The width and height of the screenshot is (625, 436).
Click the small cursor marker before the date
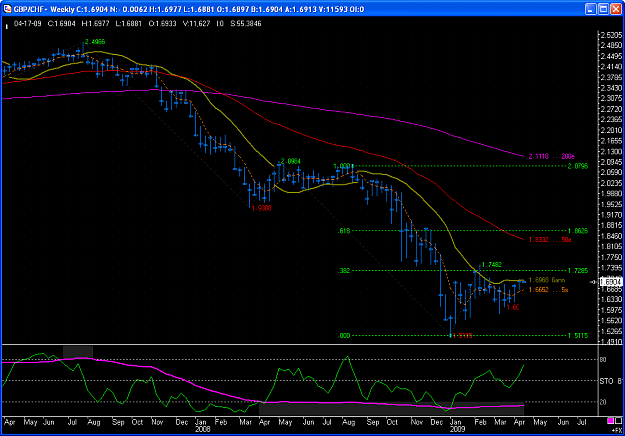6,27
